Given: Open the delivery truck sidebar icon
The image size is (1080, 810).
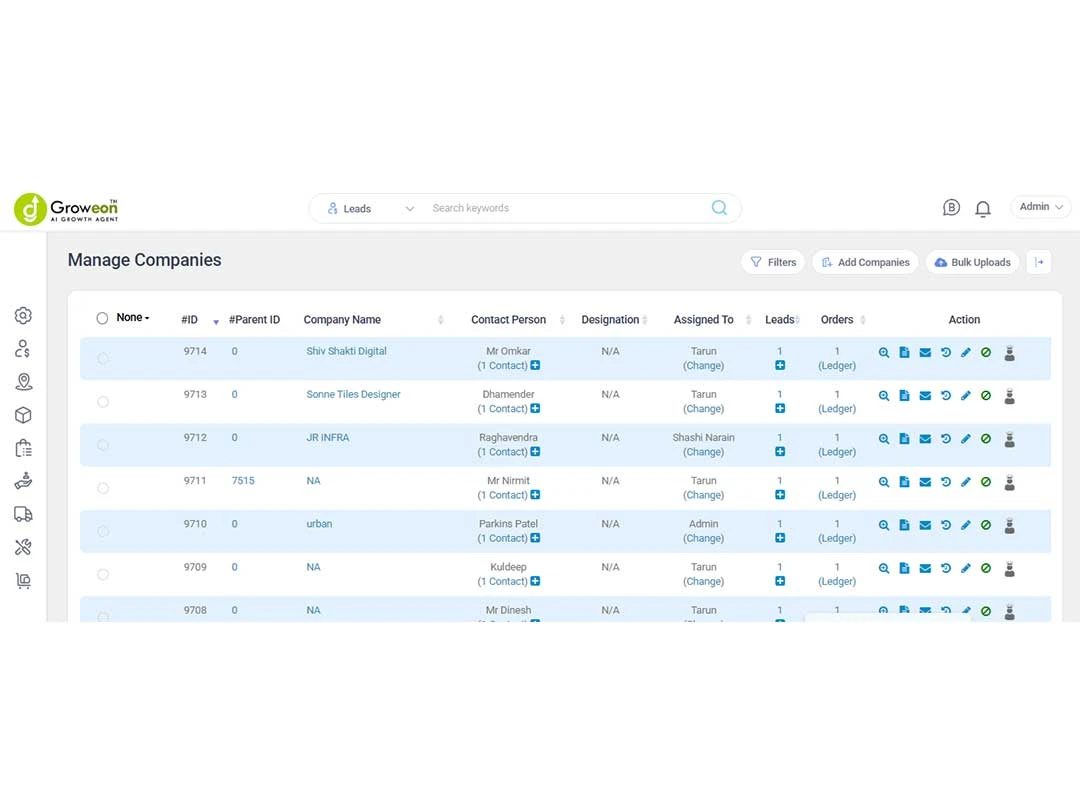Looking at the screenshot, I should pyautogui.click(x=24, y=514).
